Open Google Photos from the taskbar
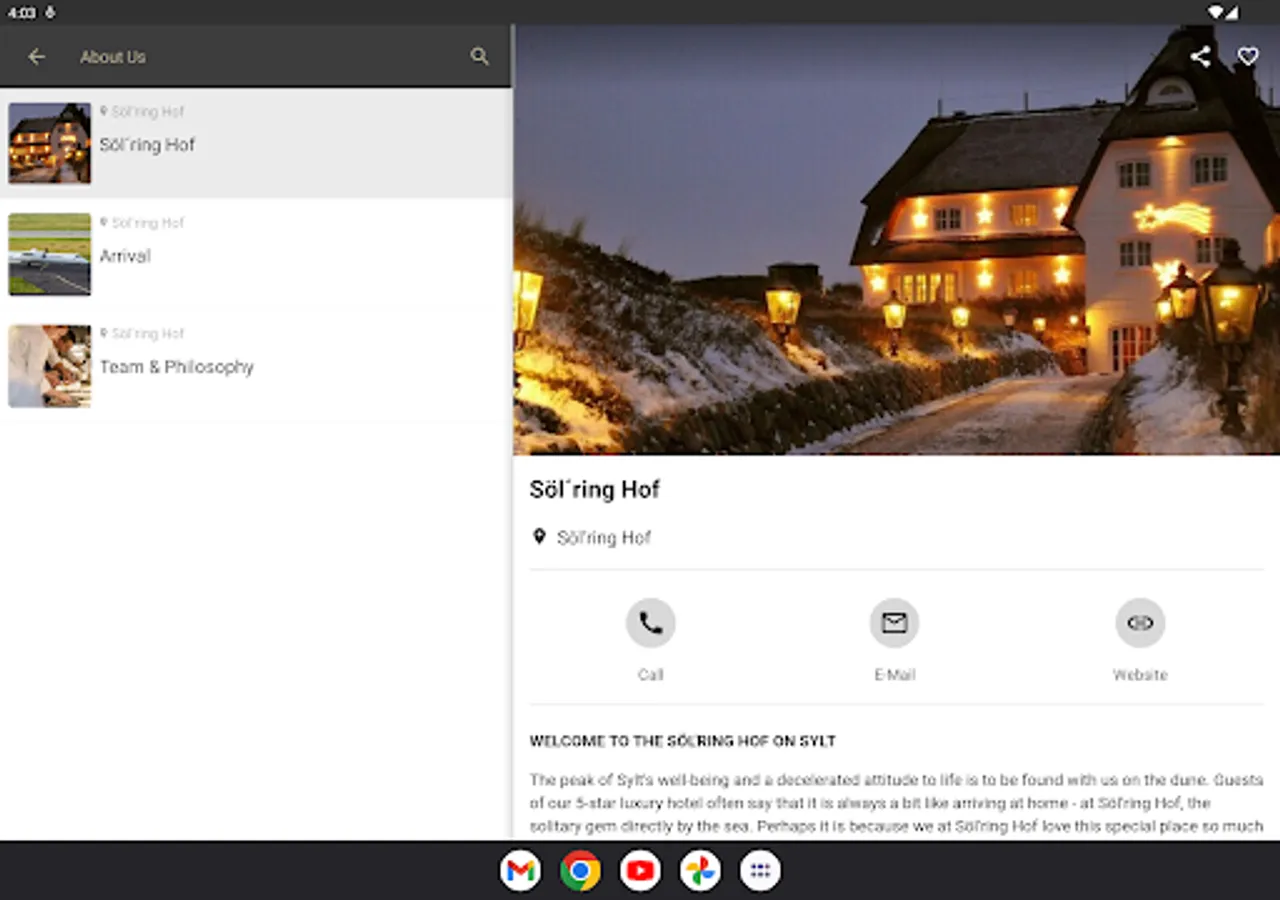This screenshot has height=900, width=1280. pos(700,871)
